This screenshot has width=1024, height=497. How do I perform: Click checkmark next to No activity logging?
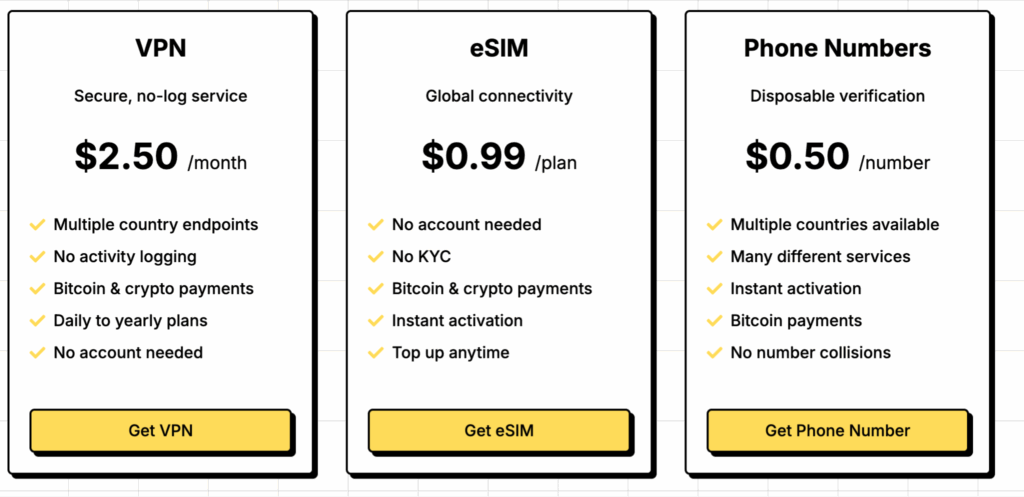pyautogui.click(x=38, y=257)
